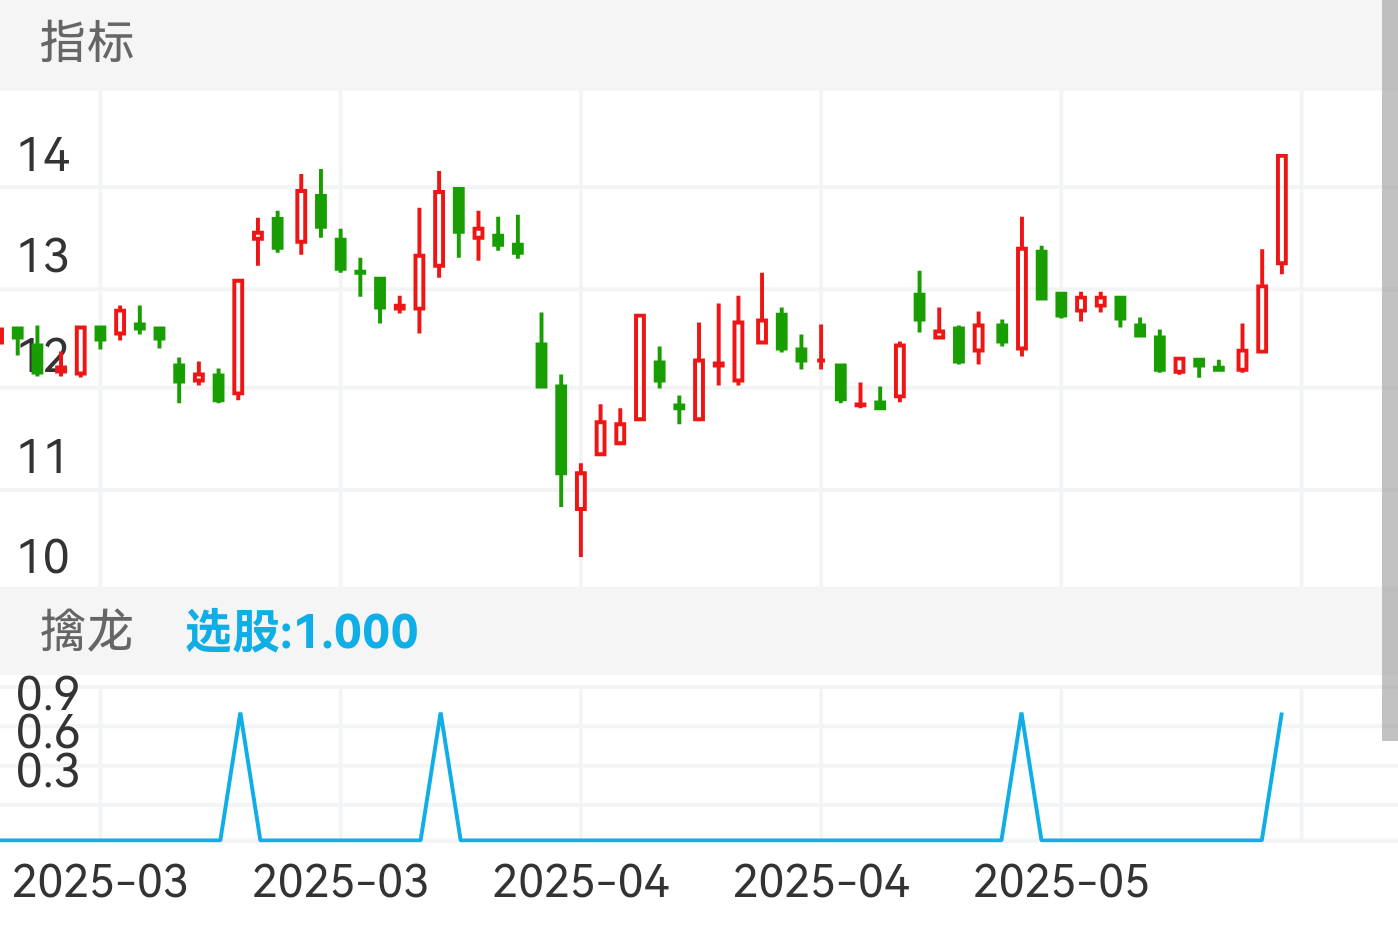Click the price axis label 13
Image resolution: width=1398 pixels, height=929 pixels.
(44, 256)
